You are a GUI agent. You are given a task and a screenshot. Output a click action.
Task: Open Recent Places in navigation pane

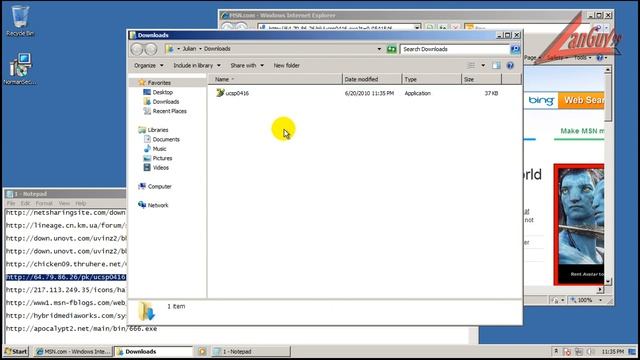tap(169, 111)
